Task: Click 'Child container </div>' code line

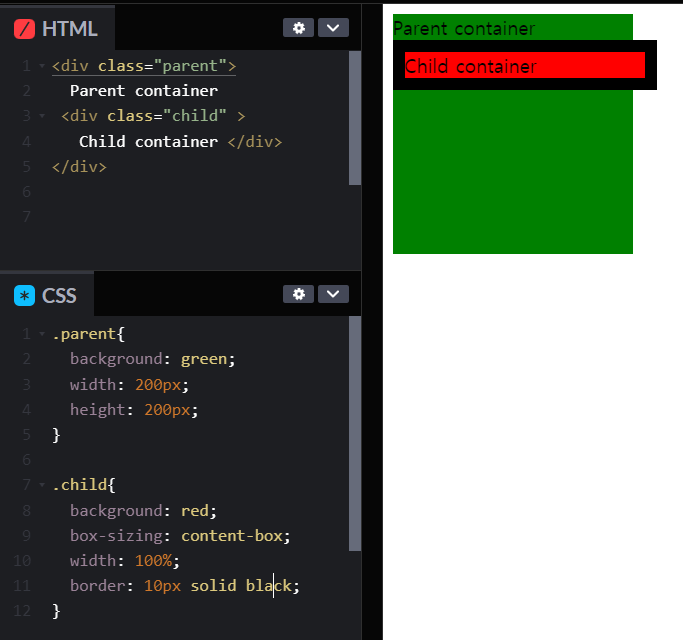Action: 180,142
